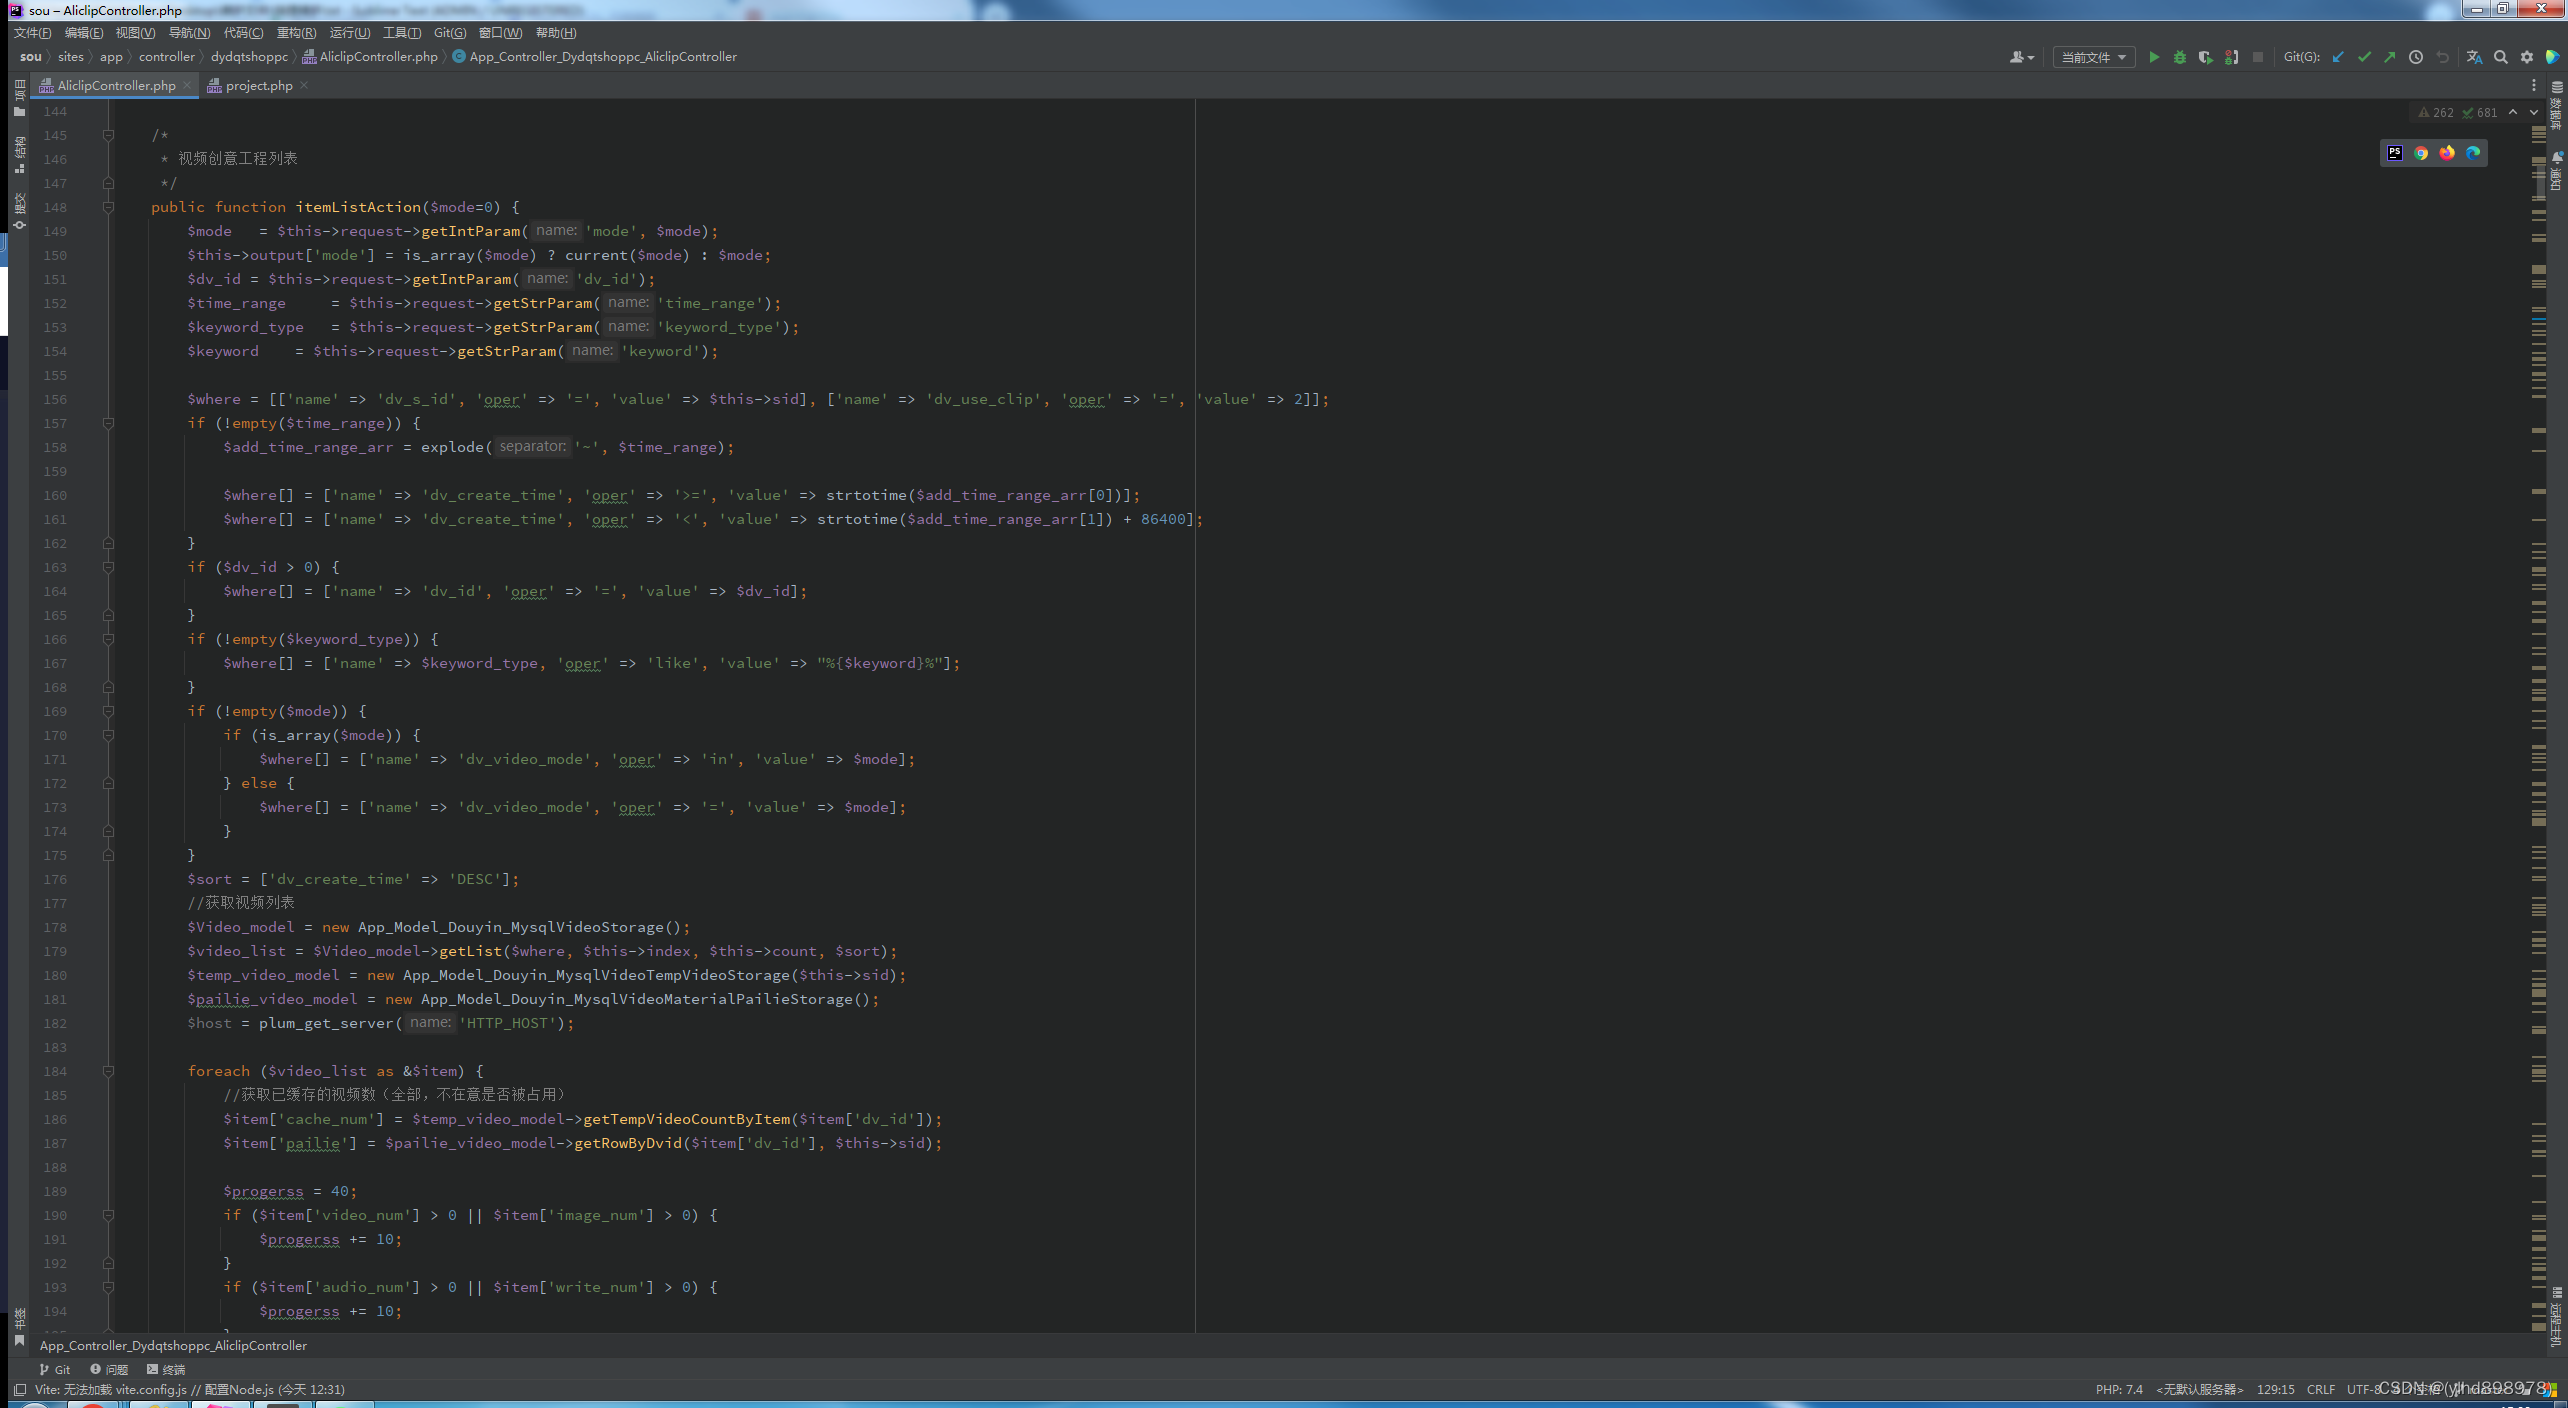Screen dimensions: 2568x1408
Task: Switch to the project.php tab
Action: coord(259,86)
